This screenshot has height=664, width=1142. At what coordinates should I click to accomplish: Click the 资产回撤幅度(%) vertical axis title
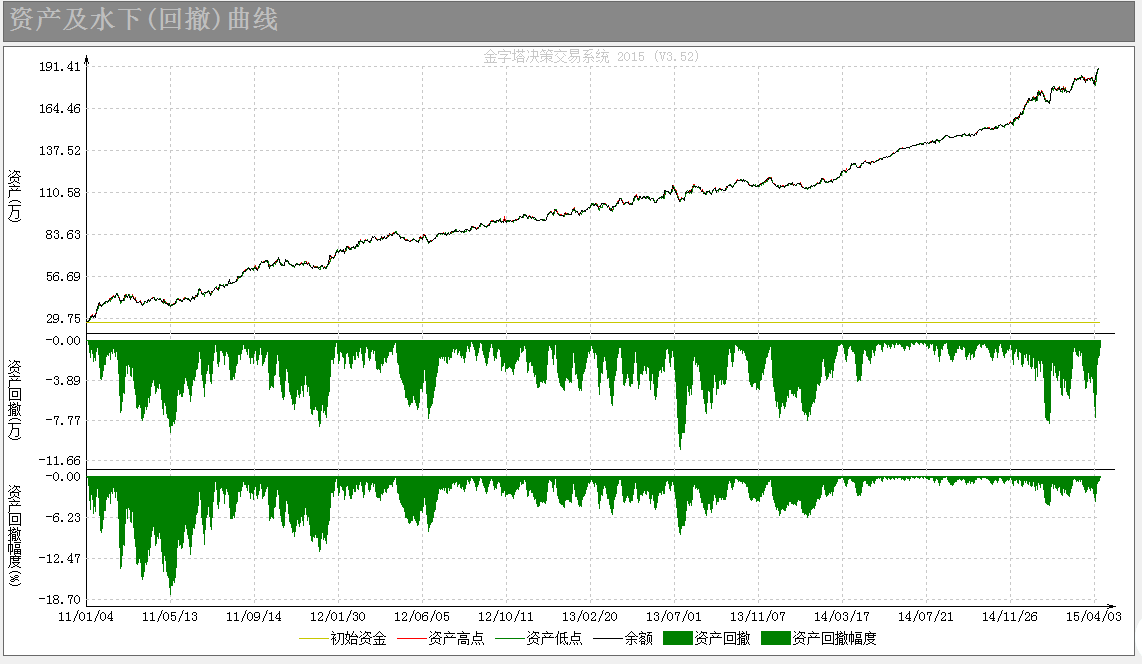pos(15,536)
